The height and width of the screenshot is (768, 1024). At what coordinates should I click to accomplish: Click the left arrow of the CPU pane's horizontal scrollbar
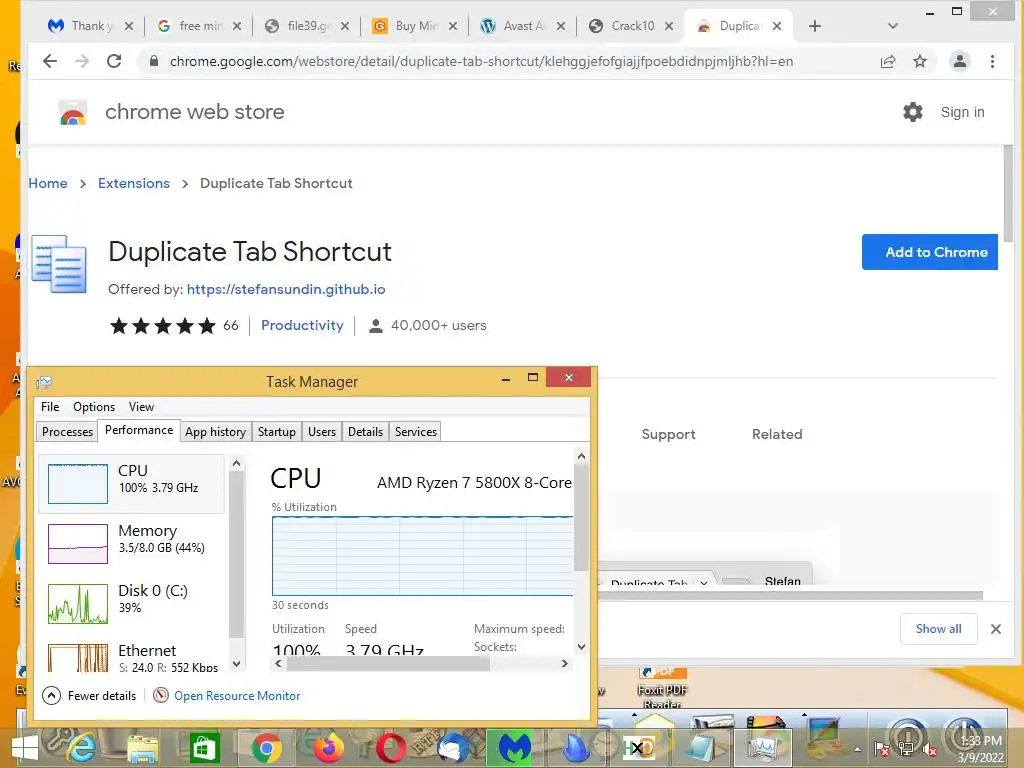[x=279, y=664]
